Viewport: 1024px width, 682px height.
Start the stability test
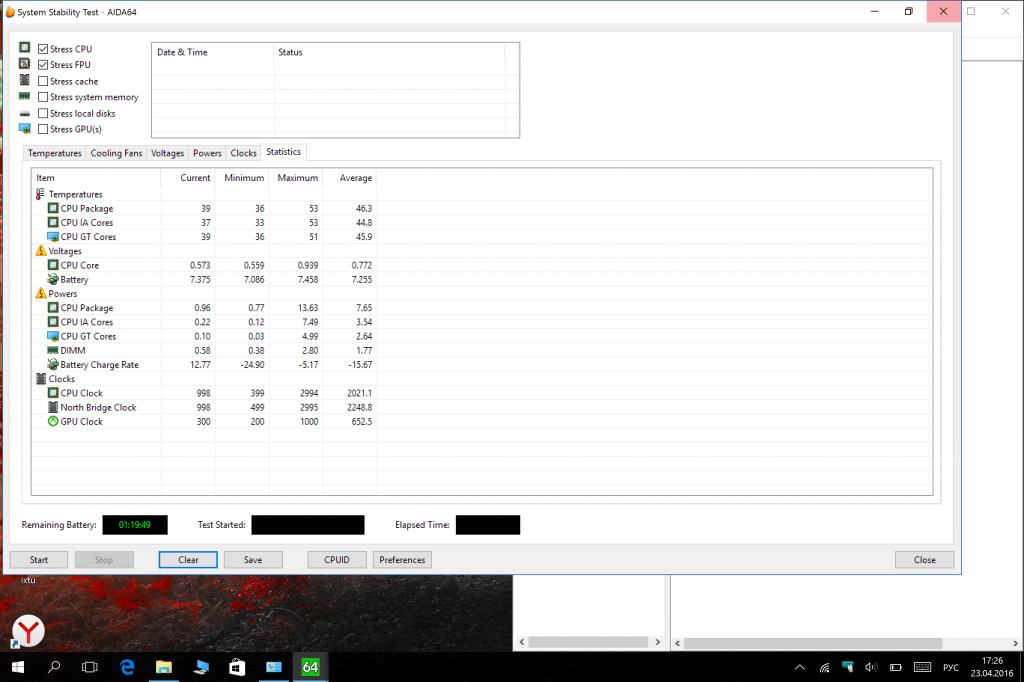point(39,560)
